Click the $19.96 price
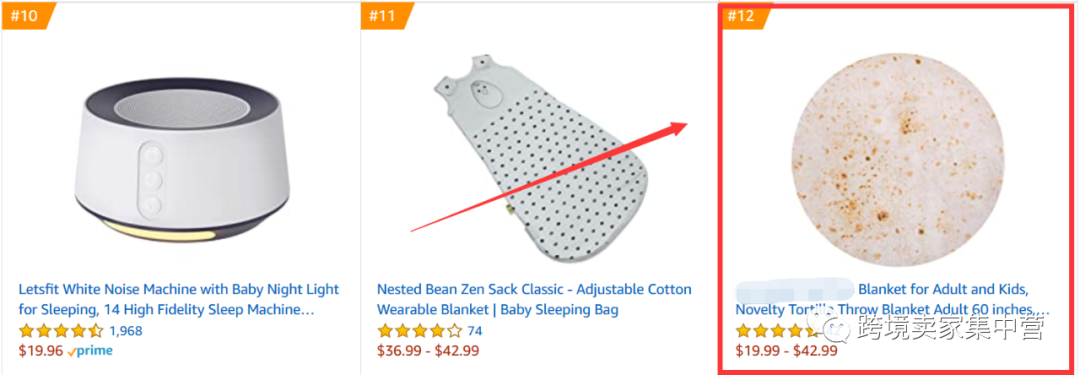Viewport: 1080px width, 375px height. pos(41,351)
